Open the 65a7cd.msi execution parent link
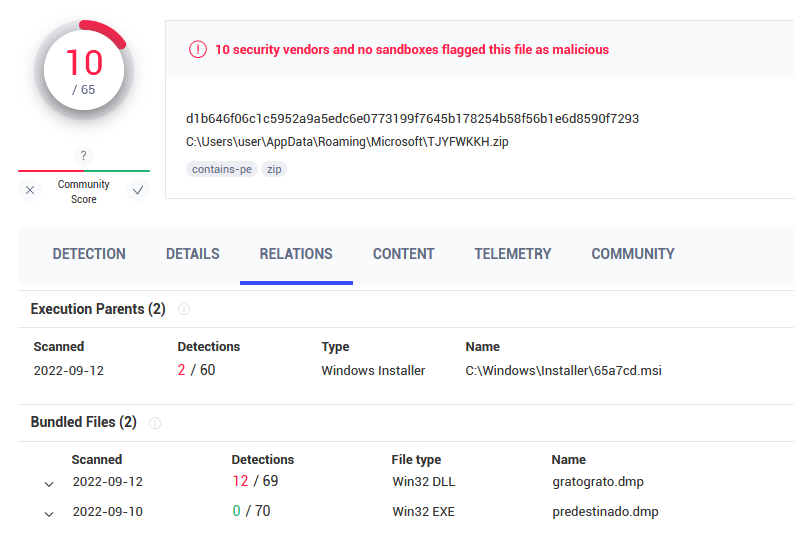The height and width of the screenshot is (544, 794). (564, 370)
